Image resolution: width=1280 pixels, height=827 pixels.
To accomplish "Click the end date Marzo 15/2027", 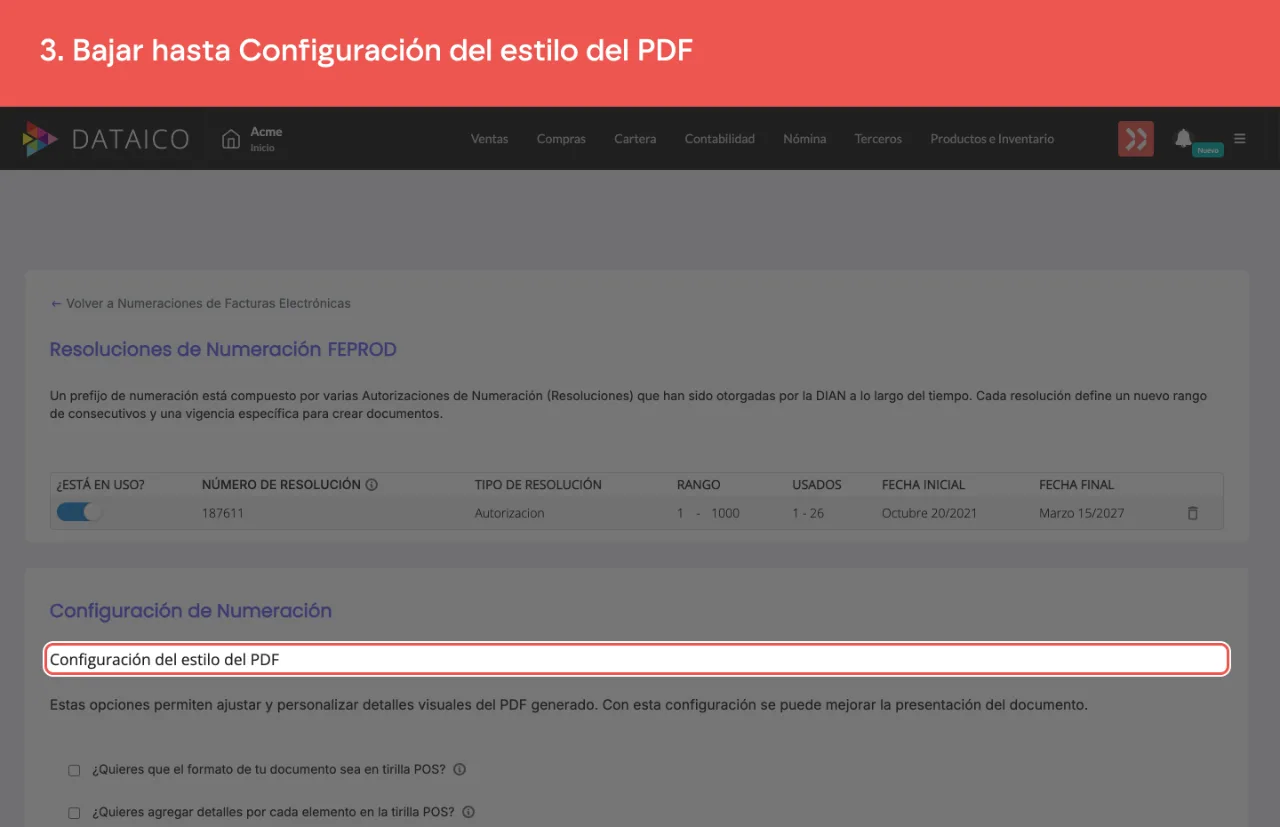I will click(1082, 513).
